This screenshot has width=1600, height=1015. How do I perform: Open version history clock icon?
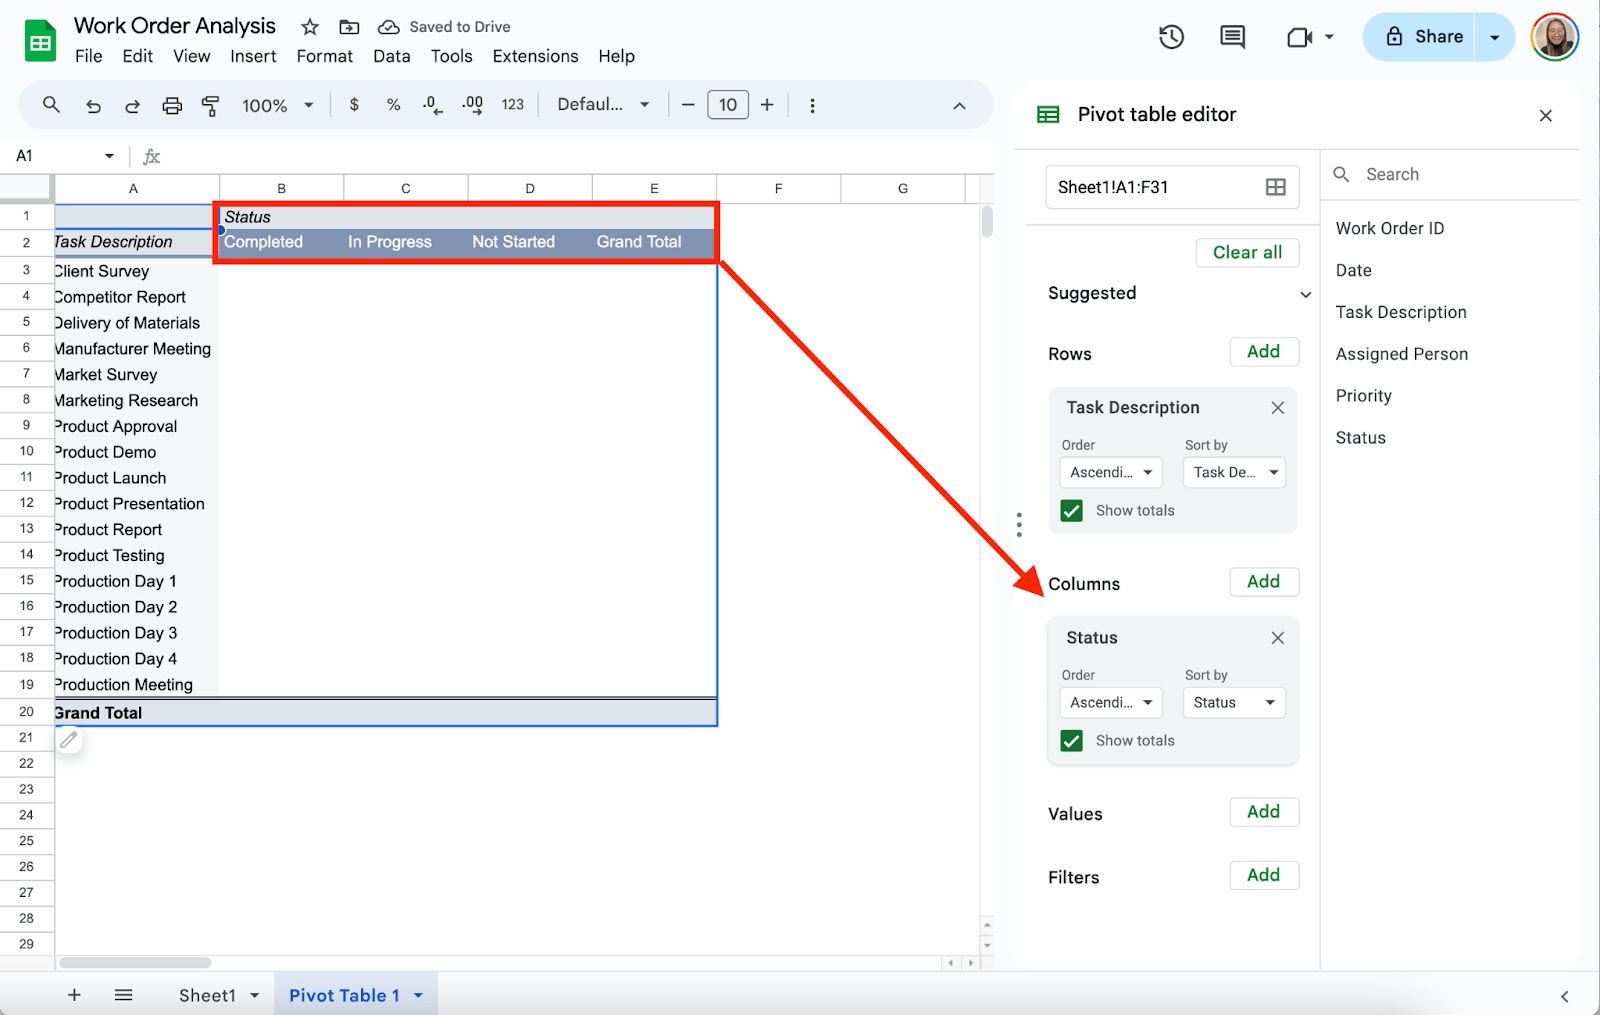tap(1171, 37)
